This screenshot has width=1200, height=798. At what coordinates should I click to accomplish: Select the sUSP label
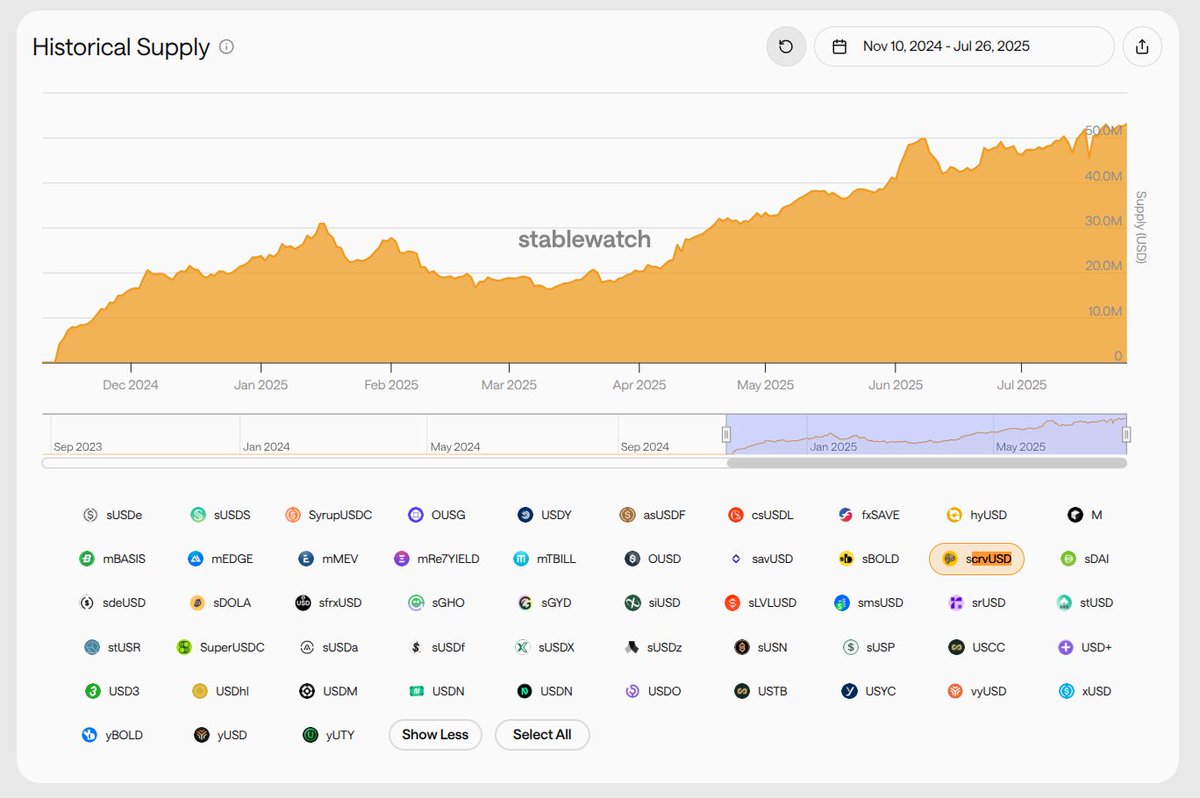coord(881,647)
